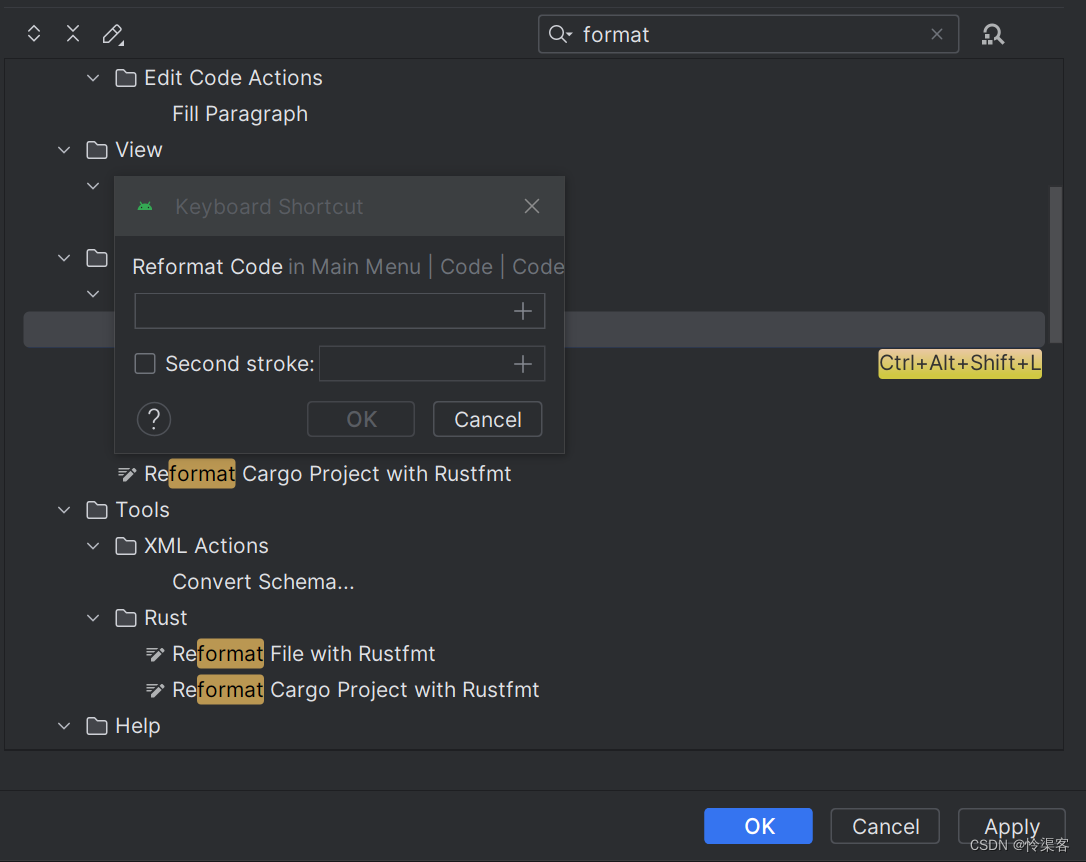Screen dimensions: 1086x862
Task: Select the Fill Paragraph action
Action: pyautogui.click(x=240, y=113)
